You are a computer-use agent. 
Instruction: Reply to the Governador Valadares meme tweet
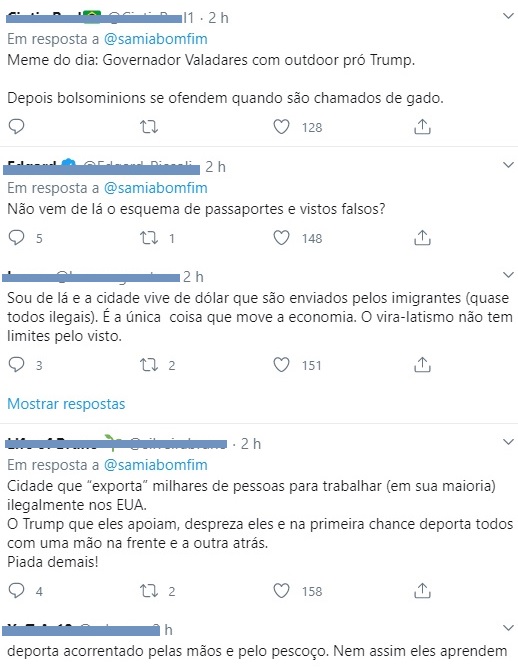pyautogui.click(x=16, y=127)
